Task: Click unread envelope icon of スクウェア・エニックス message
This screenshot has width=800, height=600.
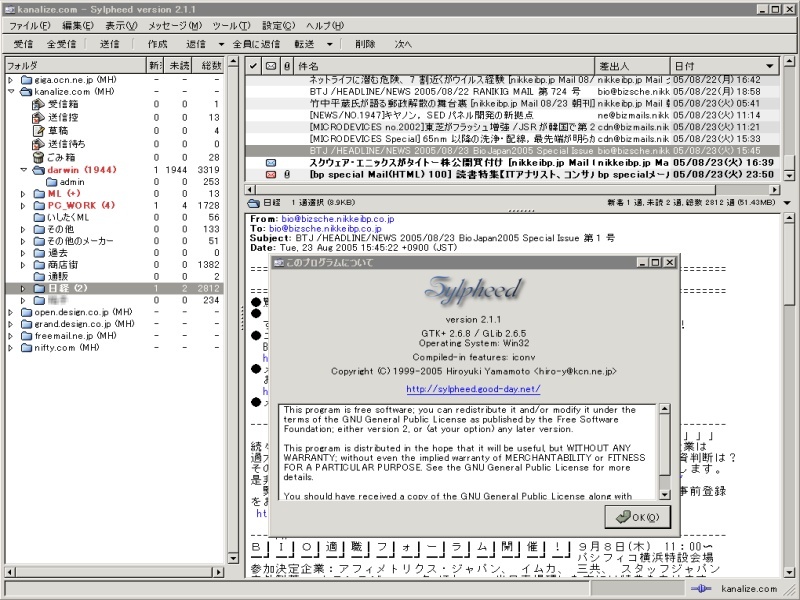Action: point(271,163)
